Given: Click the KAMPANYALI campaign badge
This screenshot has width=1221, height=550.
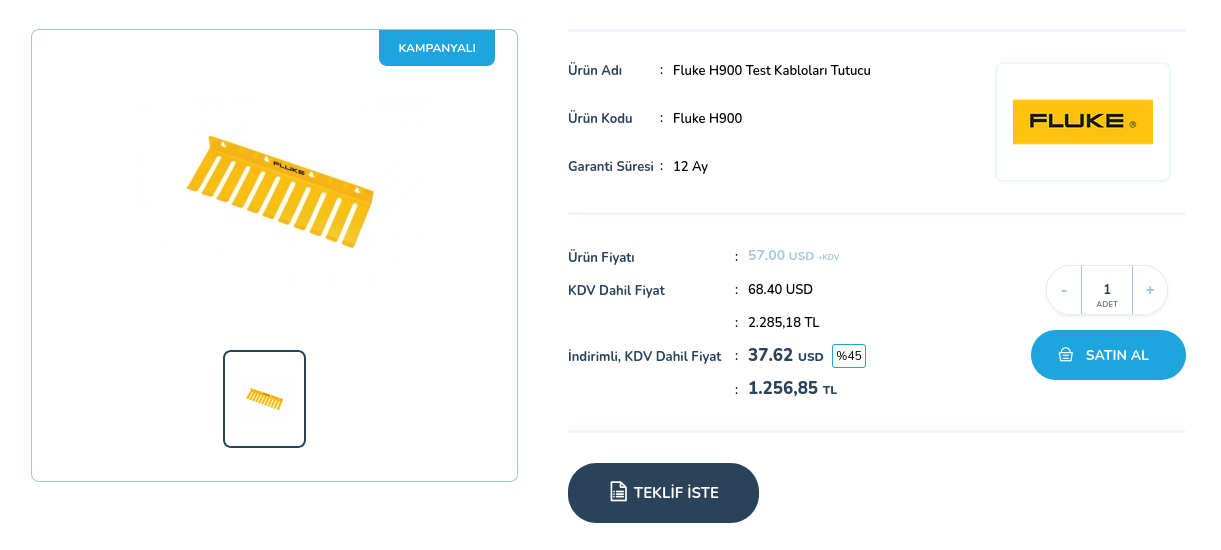Looking at the screenshot, I should coord(437,48).
